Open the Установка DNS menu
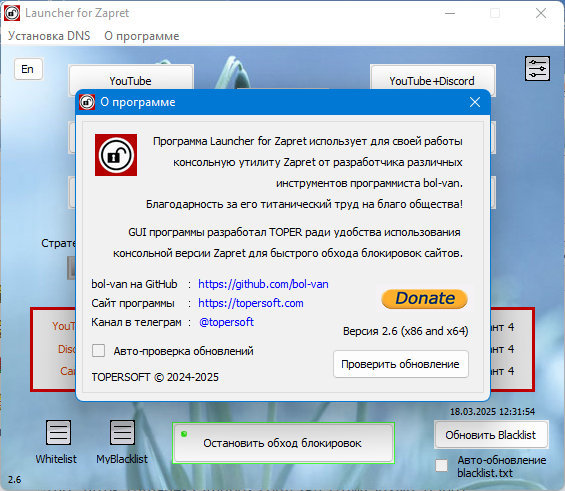The height and width of the screenshot is (491, 565). pos(49,36)
